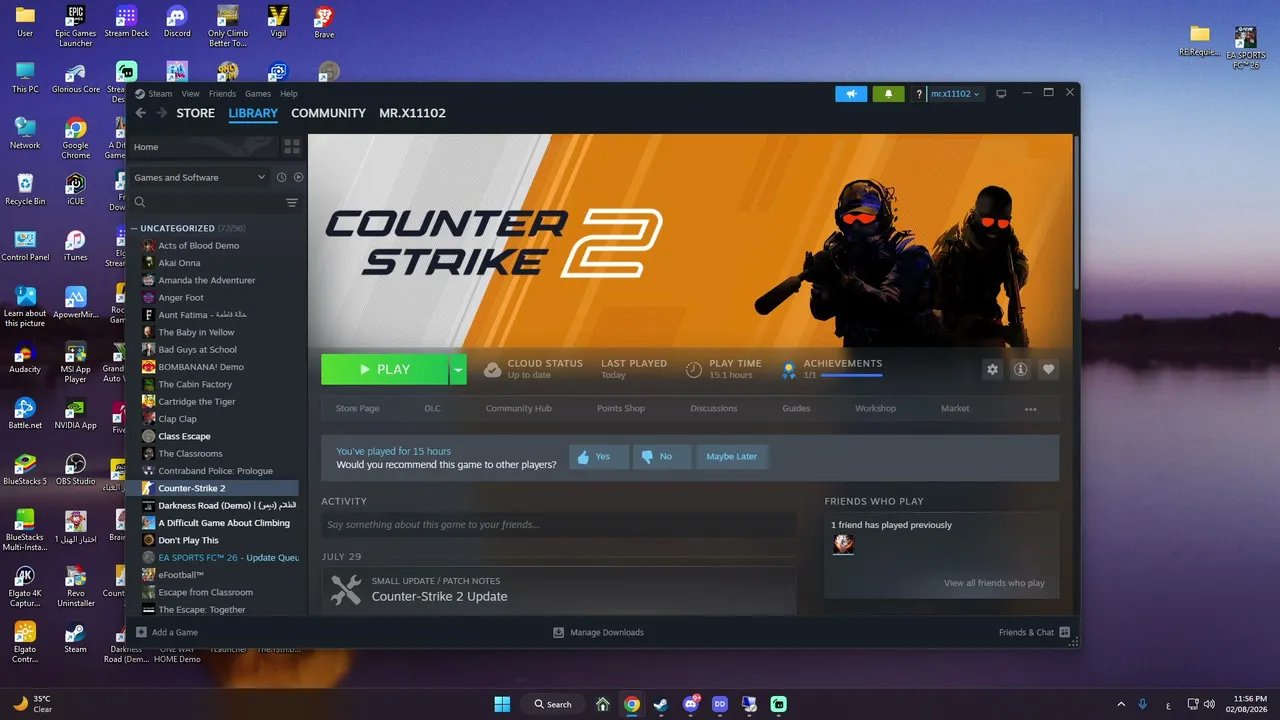The width and height of the screenshot is (1280, 720).
Task: Click the recent activity clock filter icon
Action: 281,177
